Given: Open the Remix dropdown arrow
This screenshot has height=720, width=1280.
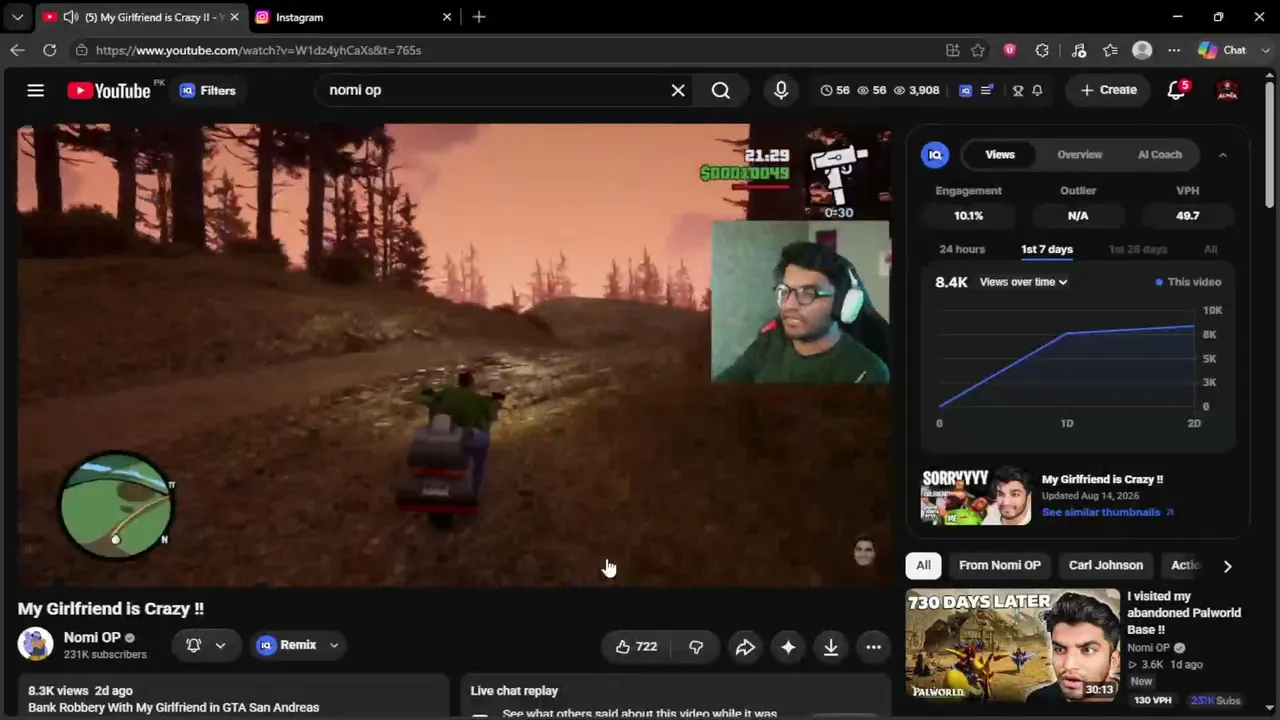Looking at the screenshot, I should pyautogui.click(x=334, y=645).
